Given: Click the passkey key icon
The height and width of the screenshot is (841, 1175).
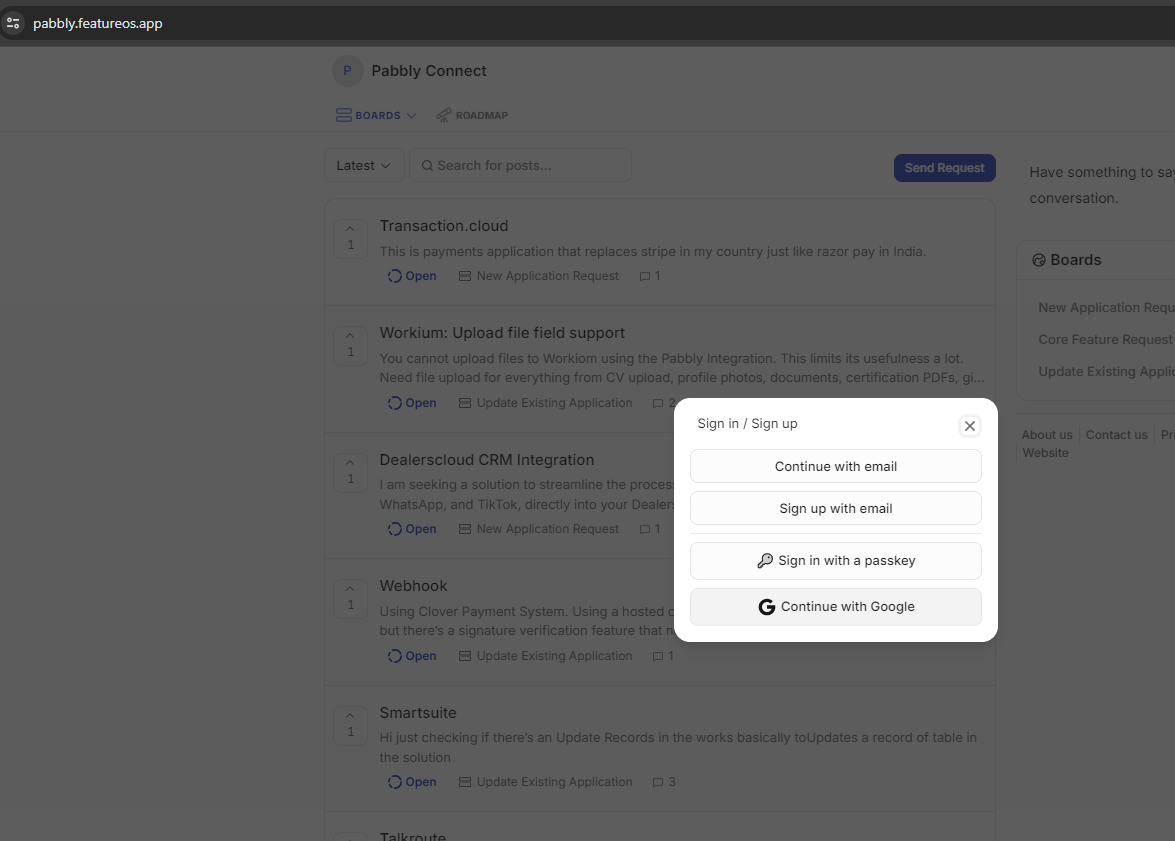Looking at the screenshot, I should pyautogui.click(x=764, y=561).
